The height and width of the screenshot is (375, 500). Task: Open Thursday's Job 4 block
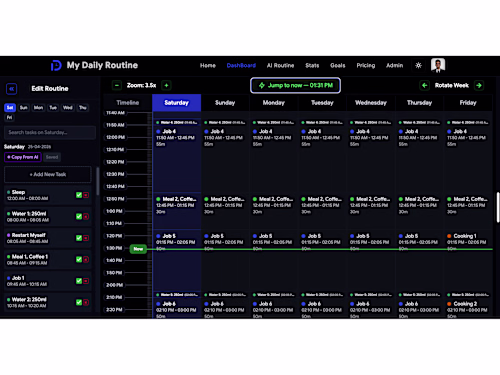(419, 159)
